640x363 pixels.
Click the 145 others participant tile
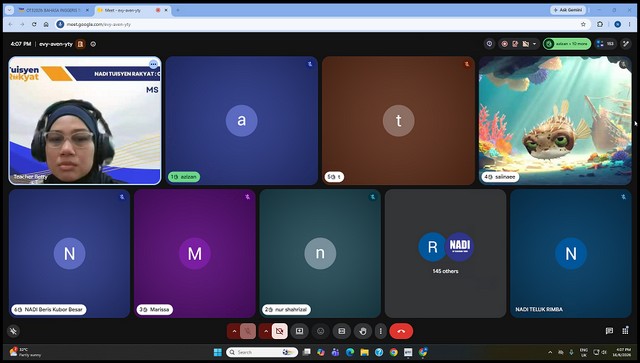pyautogui.click(x=445, y=253)
